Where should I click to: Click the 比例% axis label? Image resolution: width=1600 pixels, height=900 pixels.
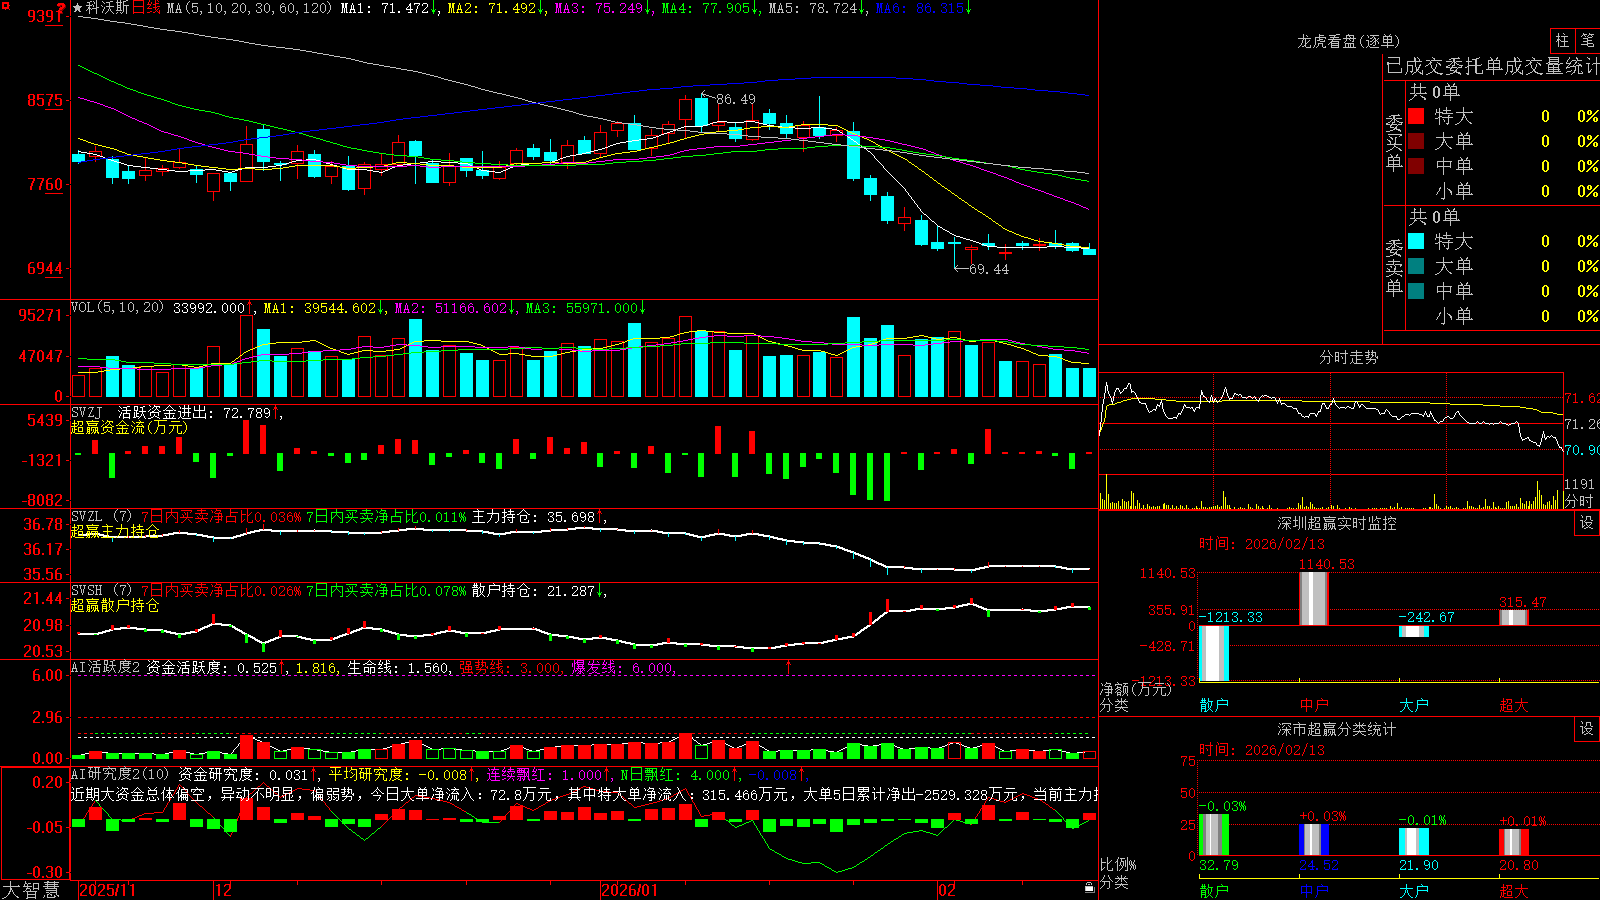(x=1118, y=865)
